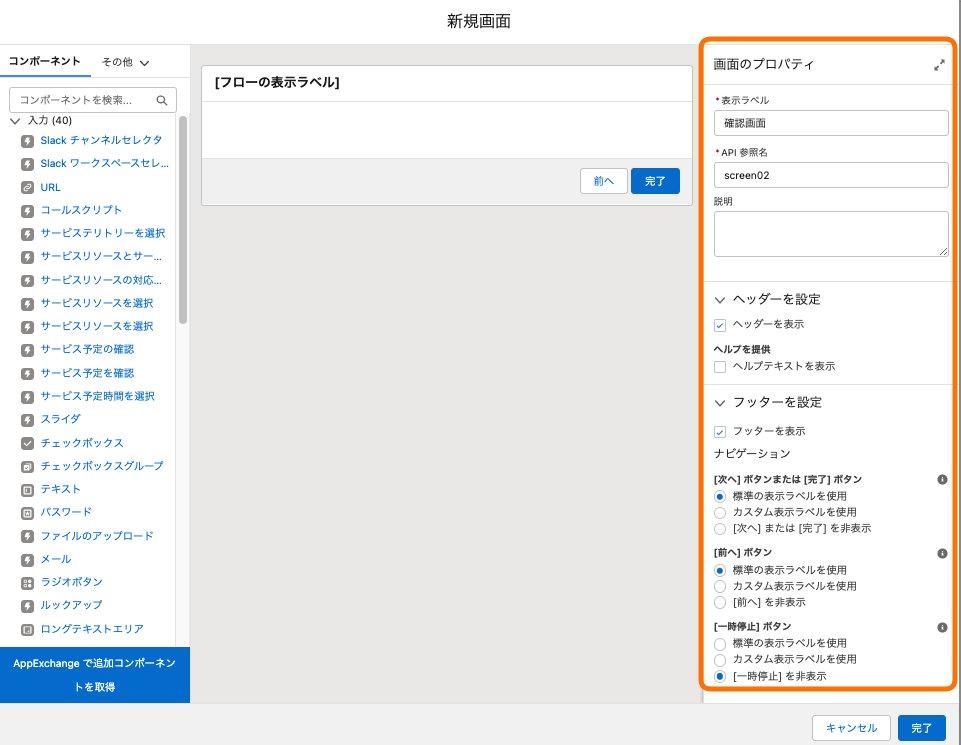Click the Slack チャンネルセレクタ component icon

27,141
